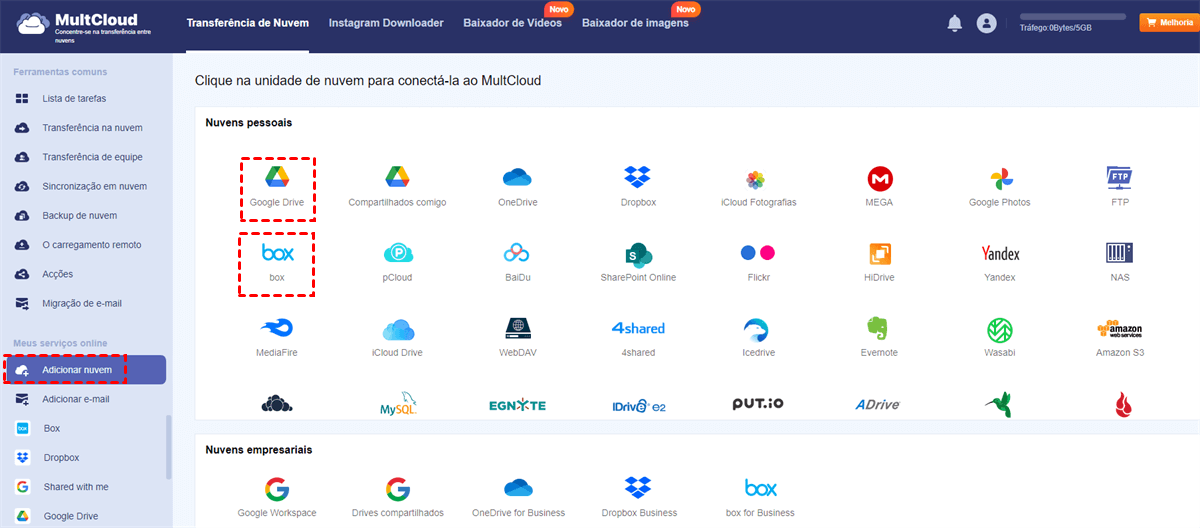Viewport: 1200px width, 528px height.
Task: Open Baixador de Vídeos tab
Action: pyautogui.click(x=512, y=23)
